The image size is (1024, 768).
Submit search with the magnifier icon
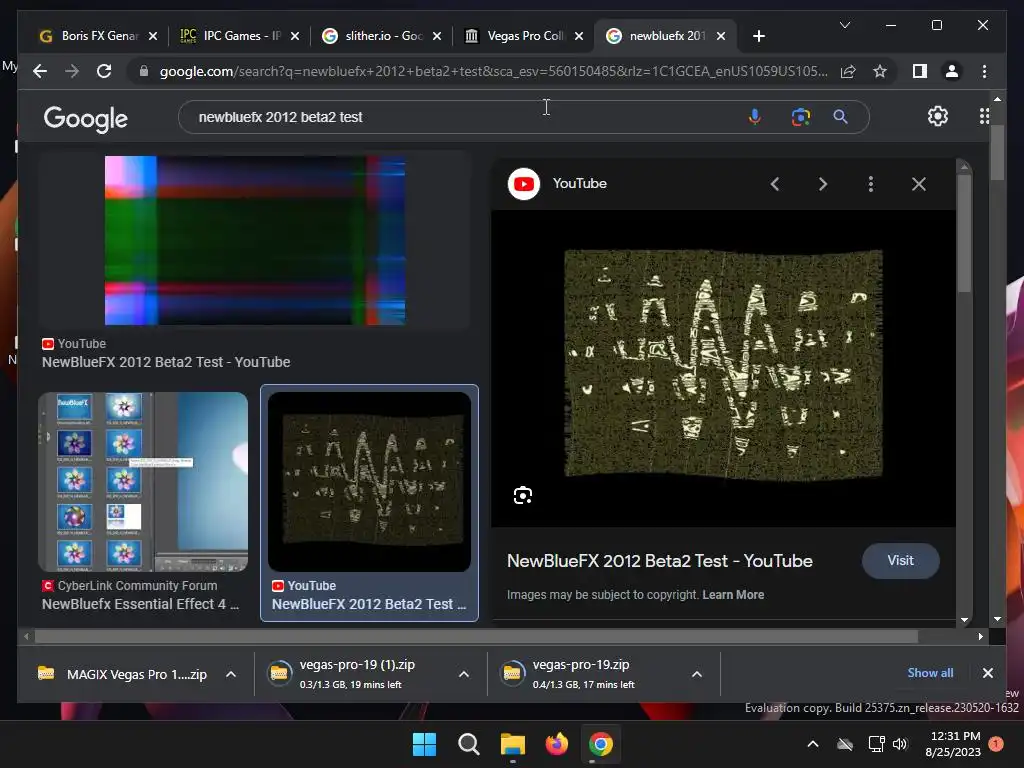click(x=840, y=117)
